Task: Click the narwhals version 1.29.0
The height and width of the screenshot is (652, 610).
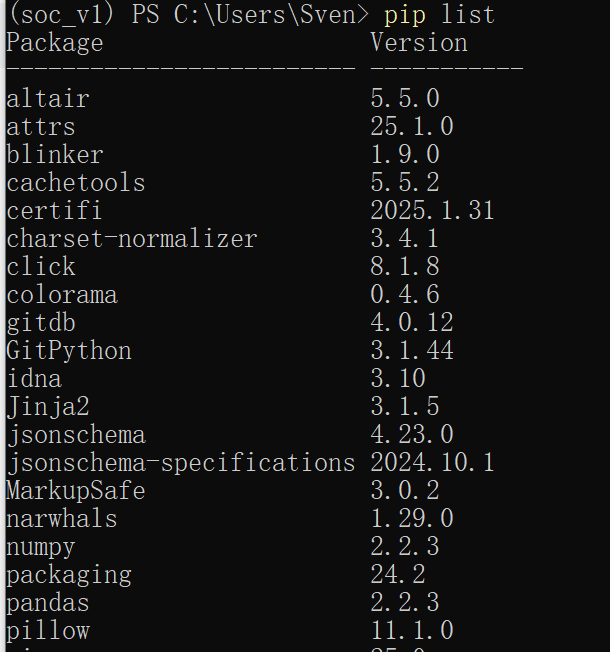Action: [x=412, y=519]
